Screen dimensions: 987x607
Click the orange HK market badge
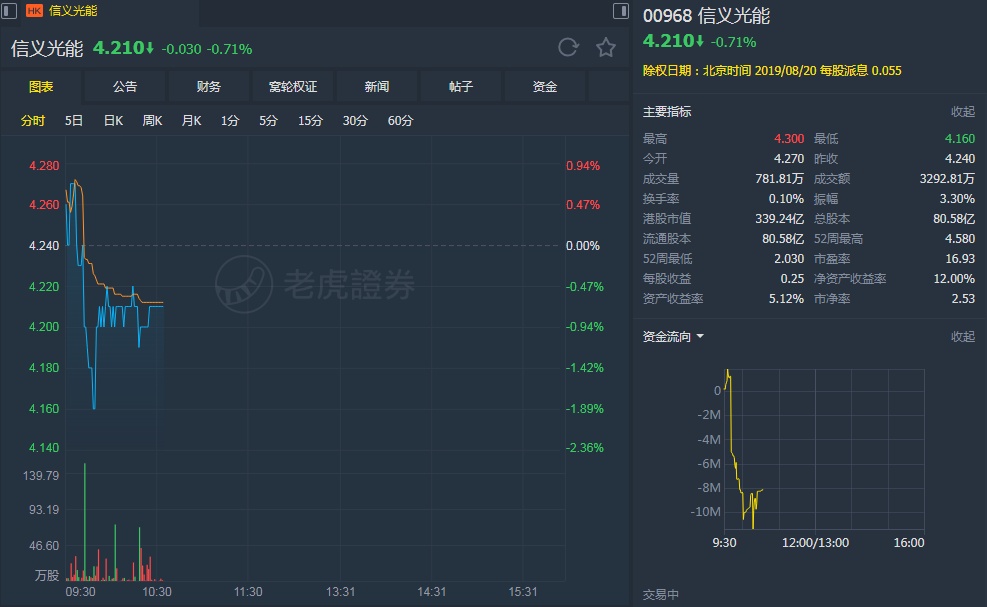click(x=34, y=11)
